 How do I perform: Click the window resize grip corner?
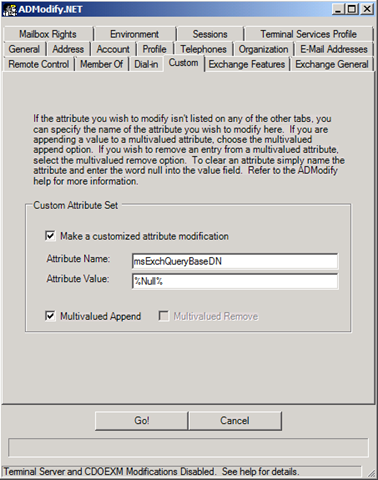[371, 473]
